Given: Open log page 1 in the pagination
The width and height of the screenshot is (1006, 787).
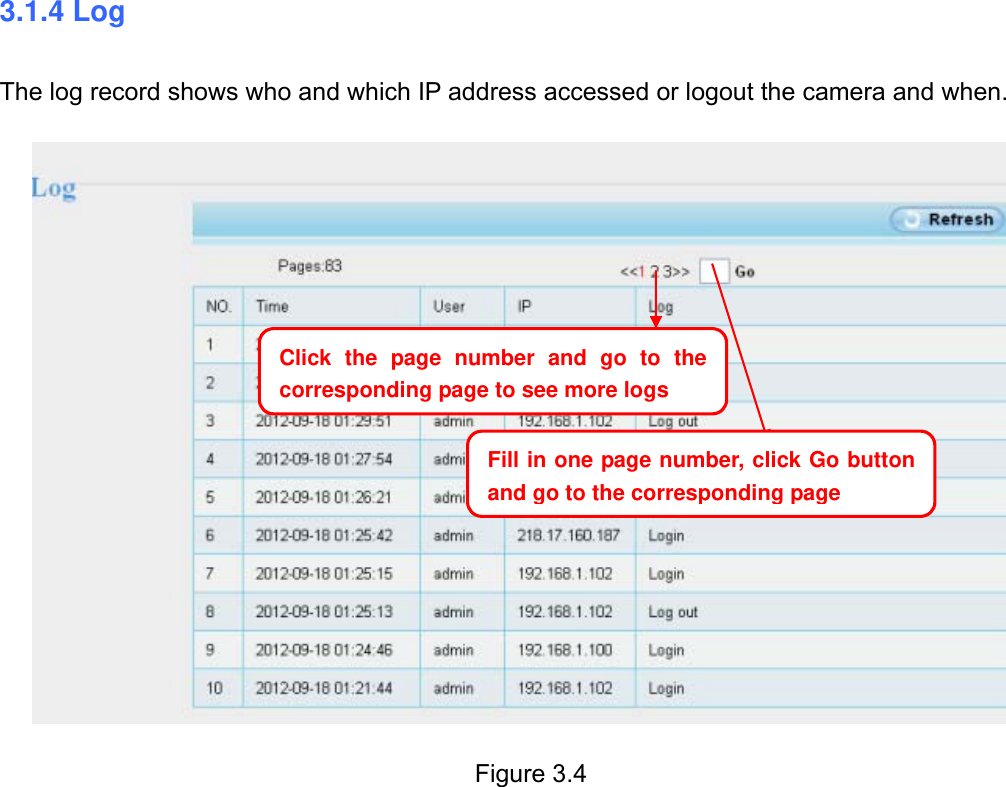Looking at the screenshot, I should 641,272.
